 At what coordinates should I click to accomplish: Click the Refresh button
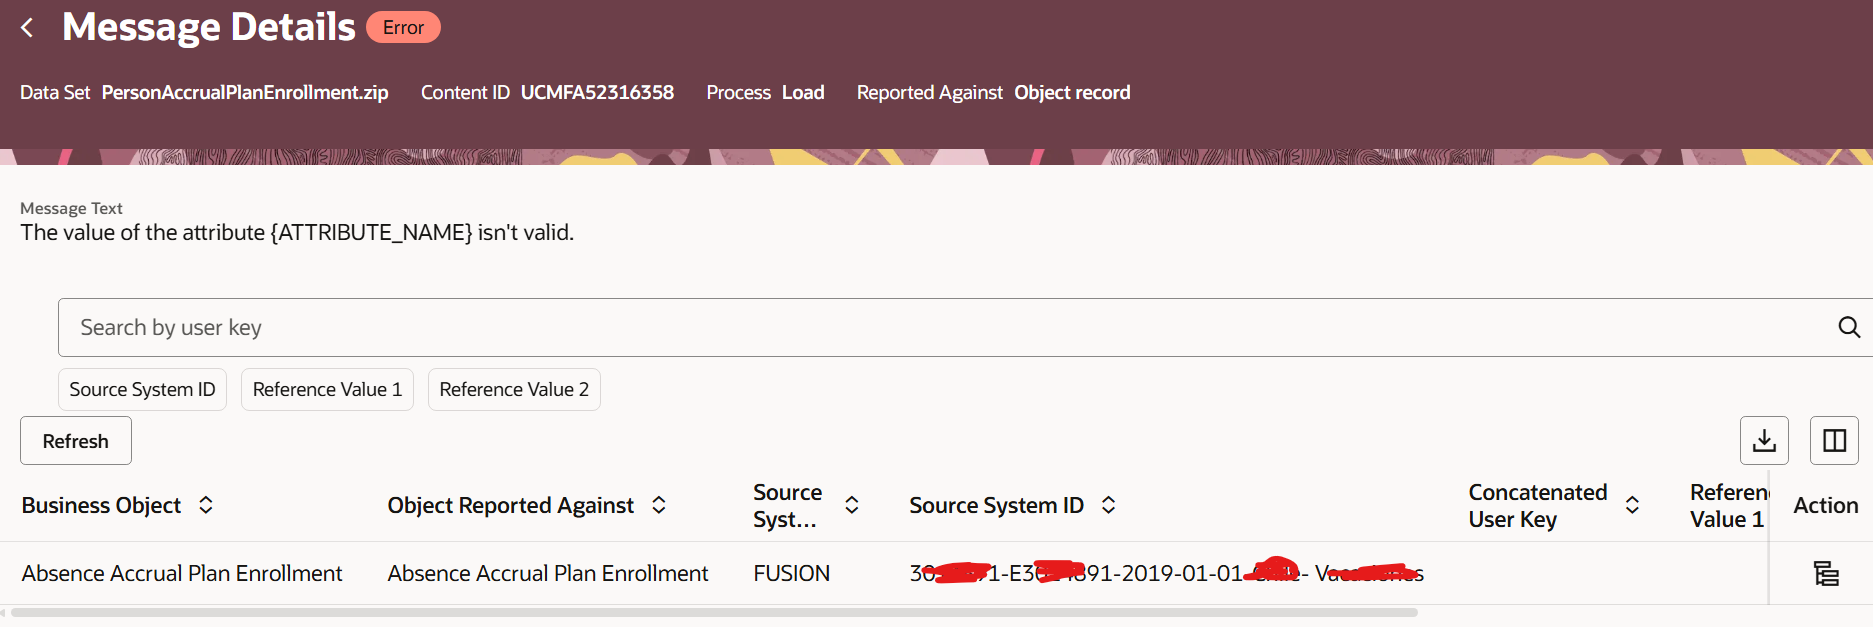tap(76, 441)
